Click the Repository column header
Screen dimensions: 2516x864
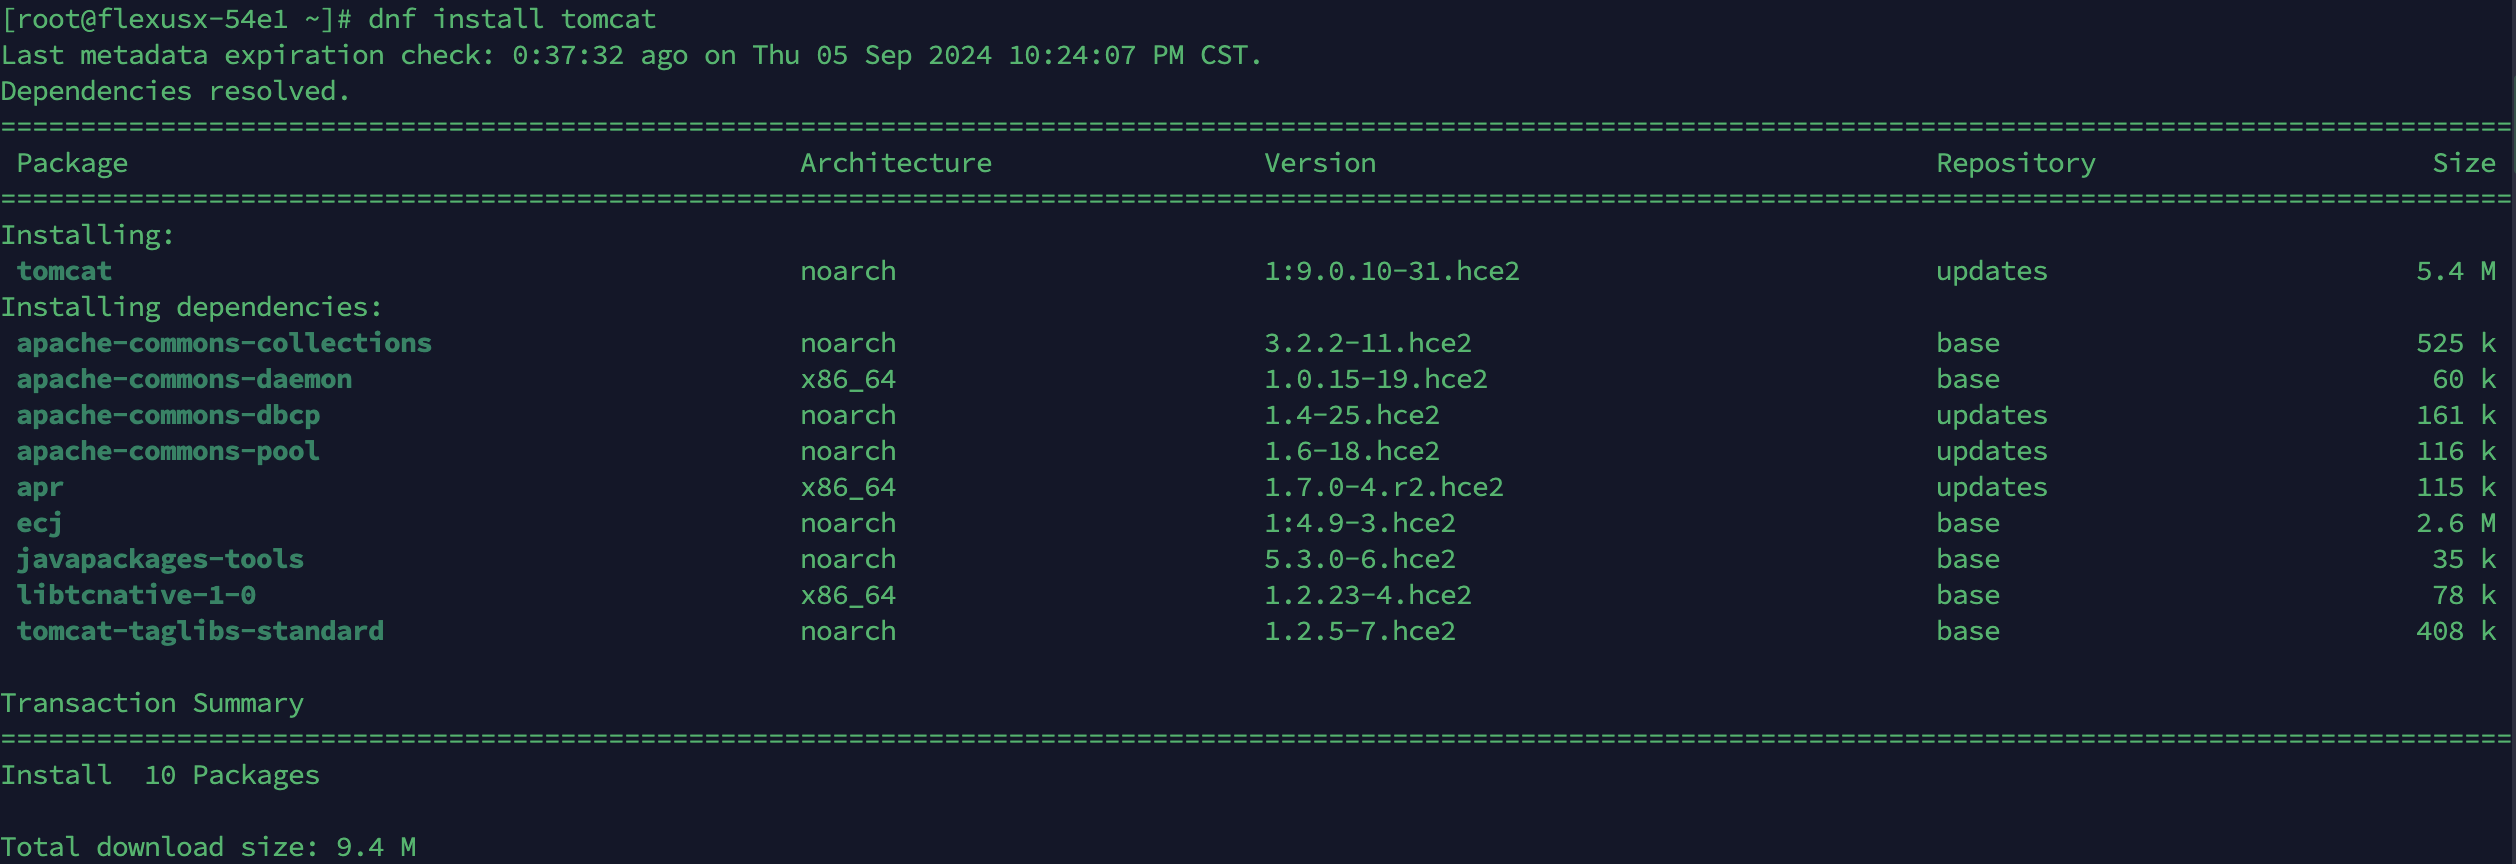pos(2016,163)
